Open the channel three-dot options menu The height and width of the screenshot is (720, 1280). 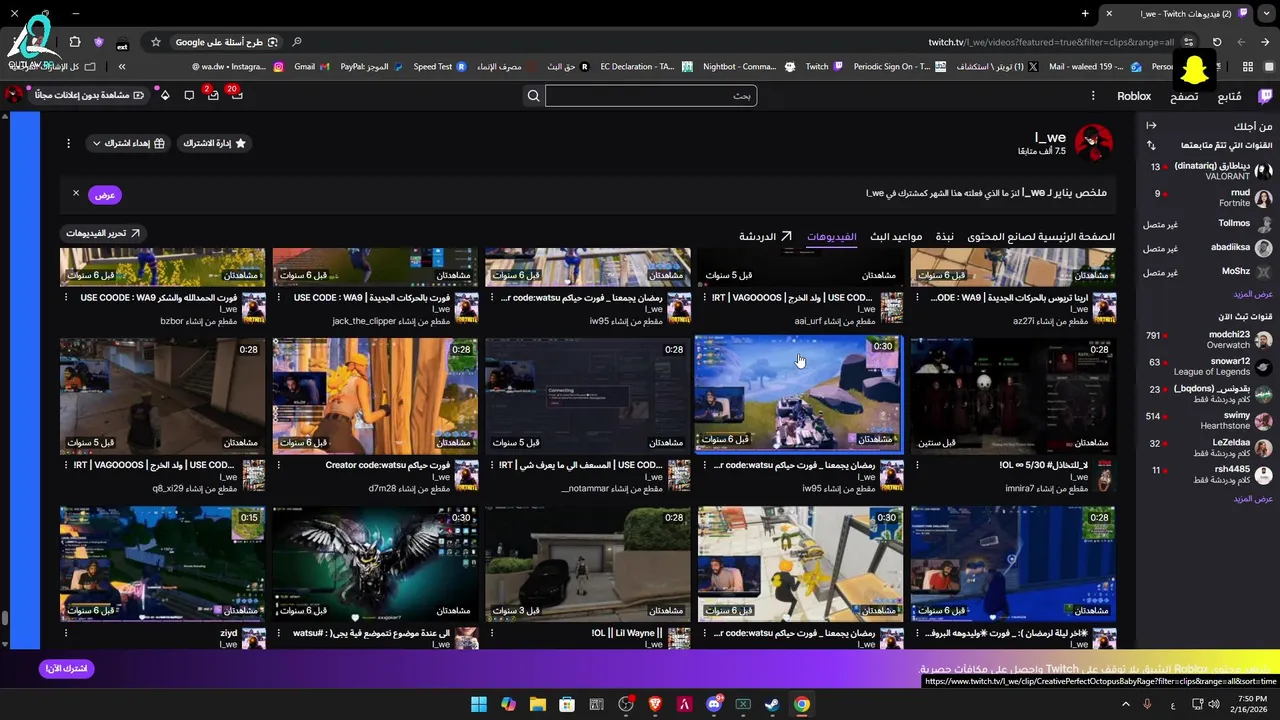(x=68, y=143)
